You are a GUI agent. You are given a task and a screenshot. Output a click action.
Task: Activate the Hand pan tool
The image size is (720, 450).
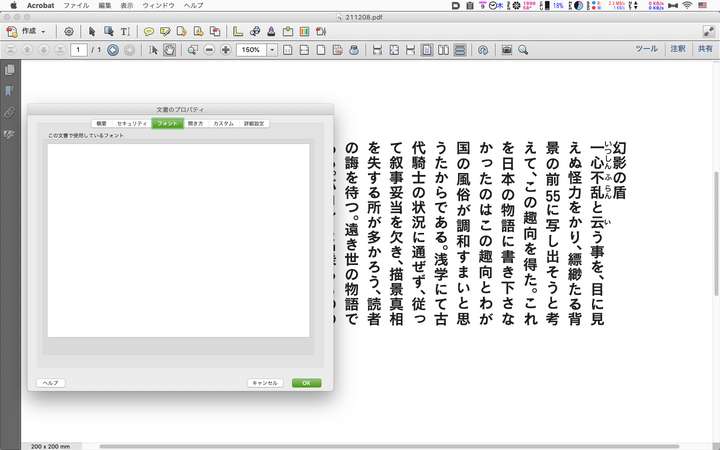(169, 50)
